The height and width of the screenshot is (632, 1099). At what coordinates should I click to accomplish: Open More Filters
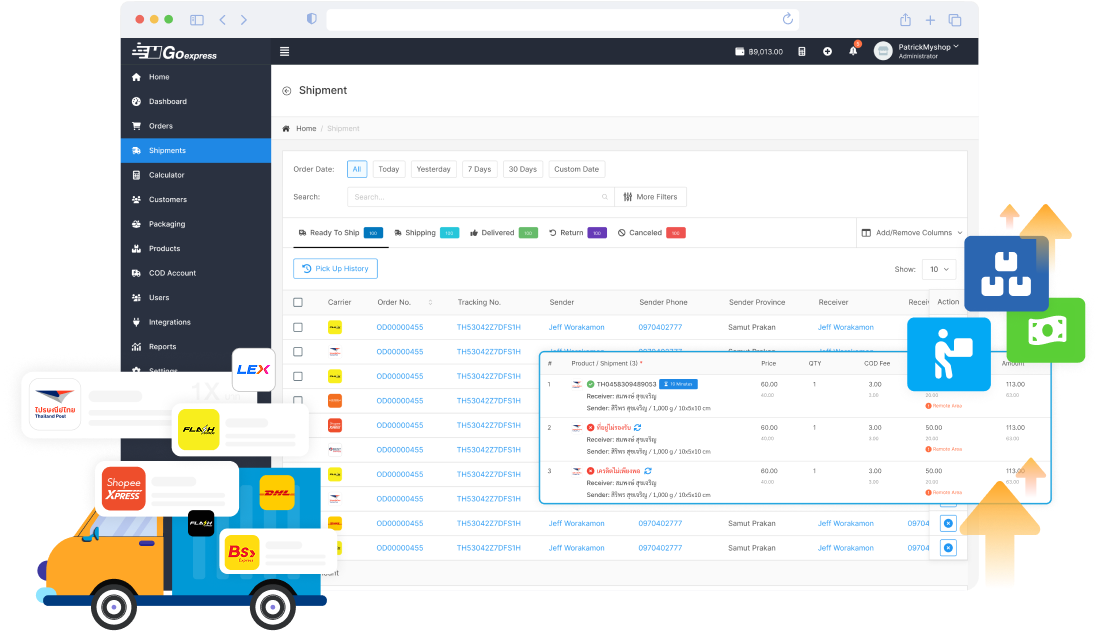pos(650,197)
